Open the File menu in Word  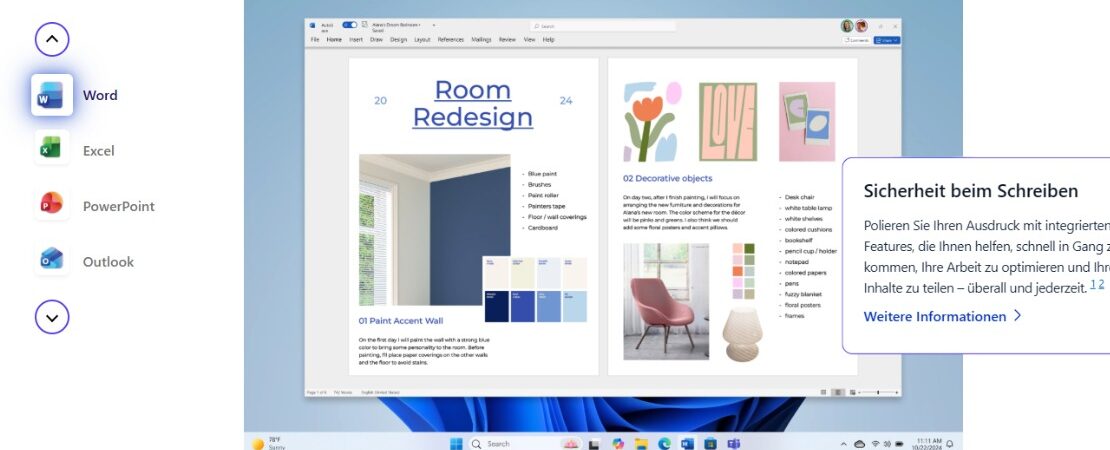315,40
